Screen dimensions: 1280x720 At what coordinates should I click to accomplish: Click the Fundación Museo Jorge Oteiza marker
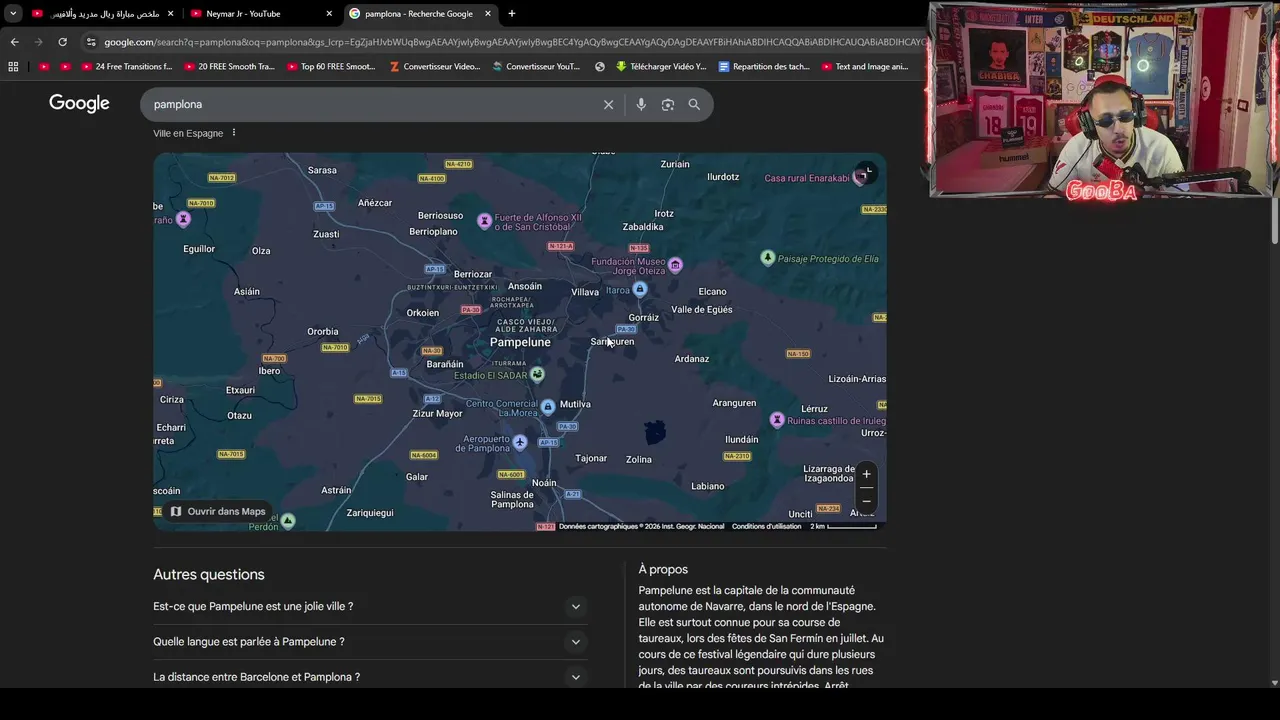click(x=675, y=264)
